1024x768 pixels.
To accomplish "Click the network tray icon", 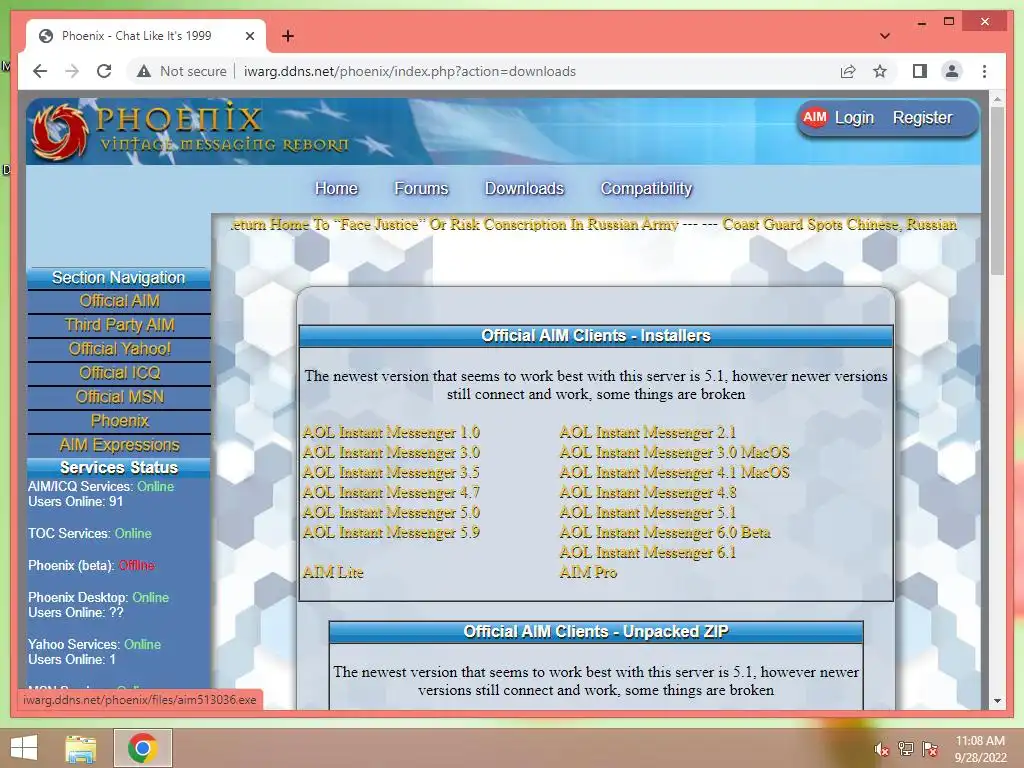I will (x=906, y=749).
